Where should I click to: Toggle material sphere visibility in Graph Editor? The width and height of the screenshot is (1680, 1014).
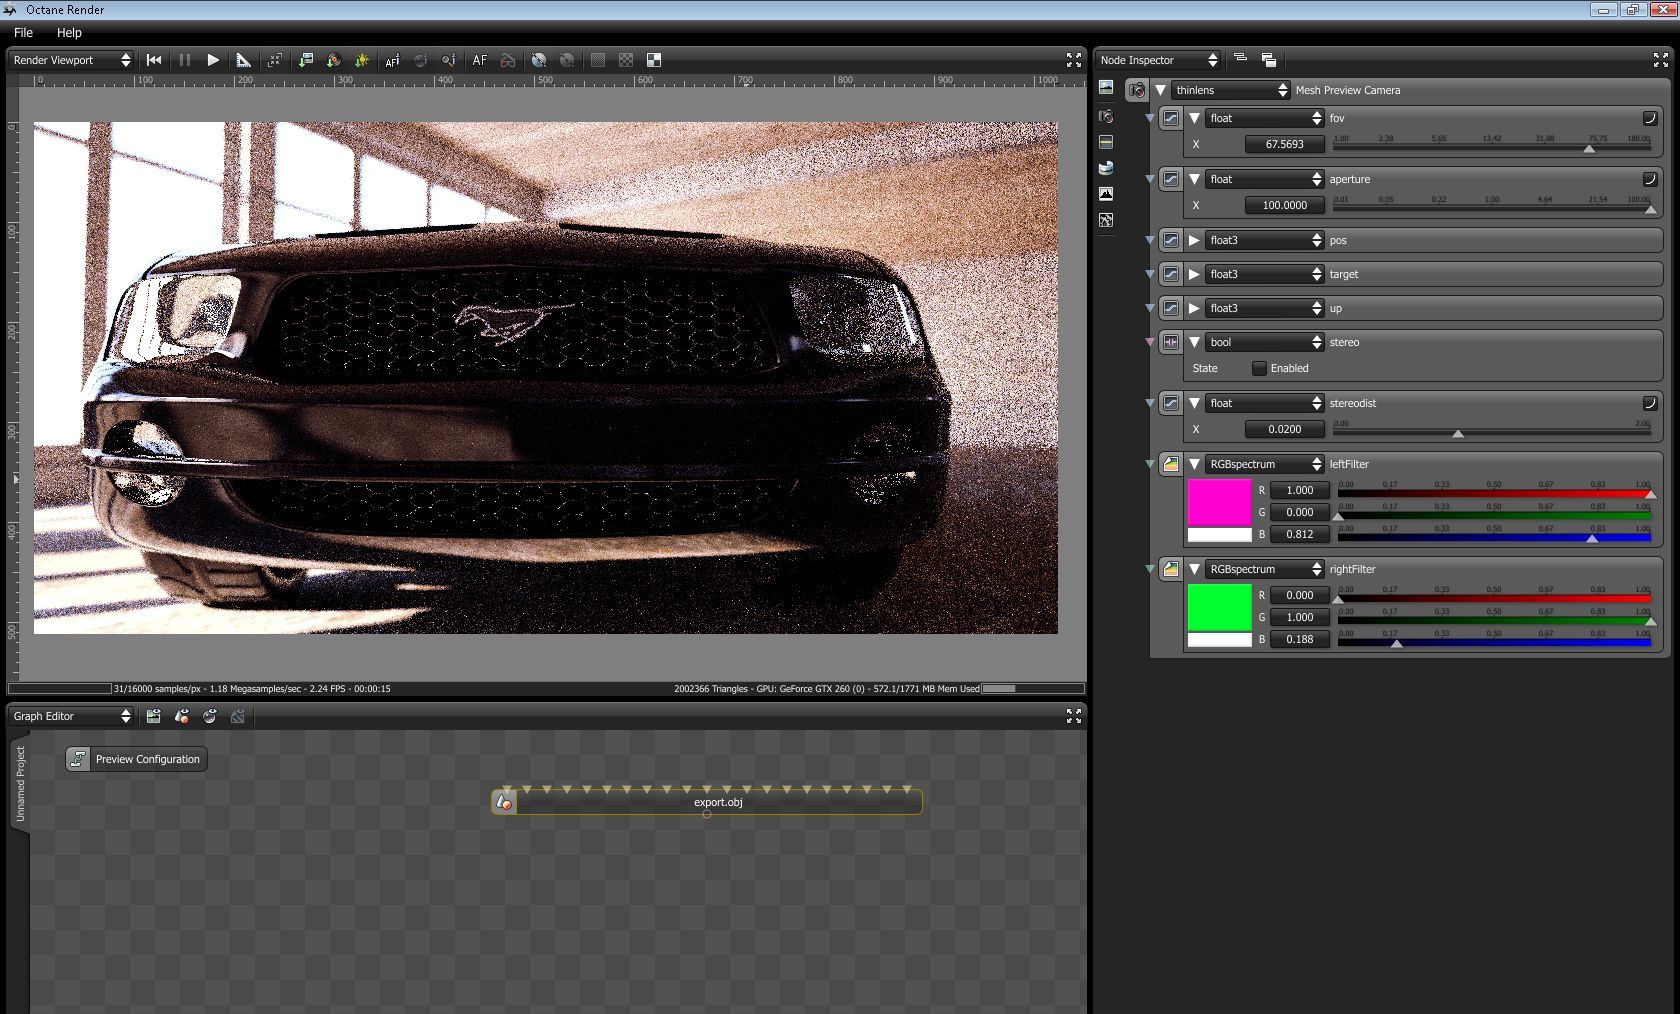point(210,716)
